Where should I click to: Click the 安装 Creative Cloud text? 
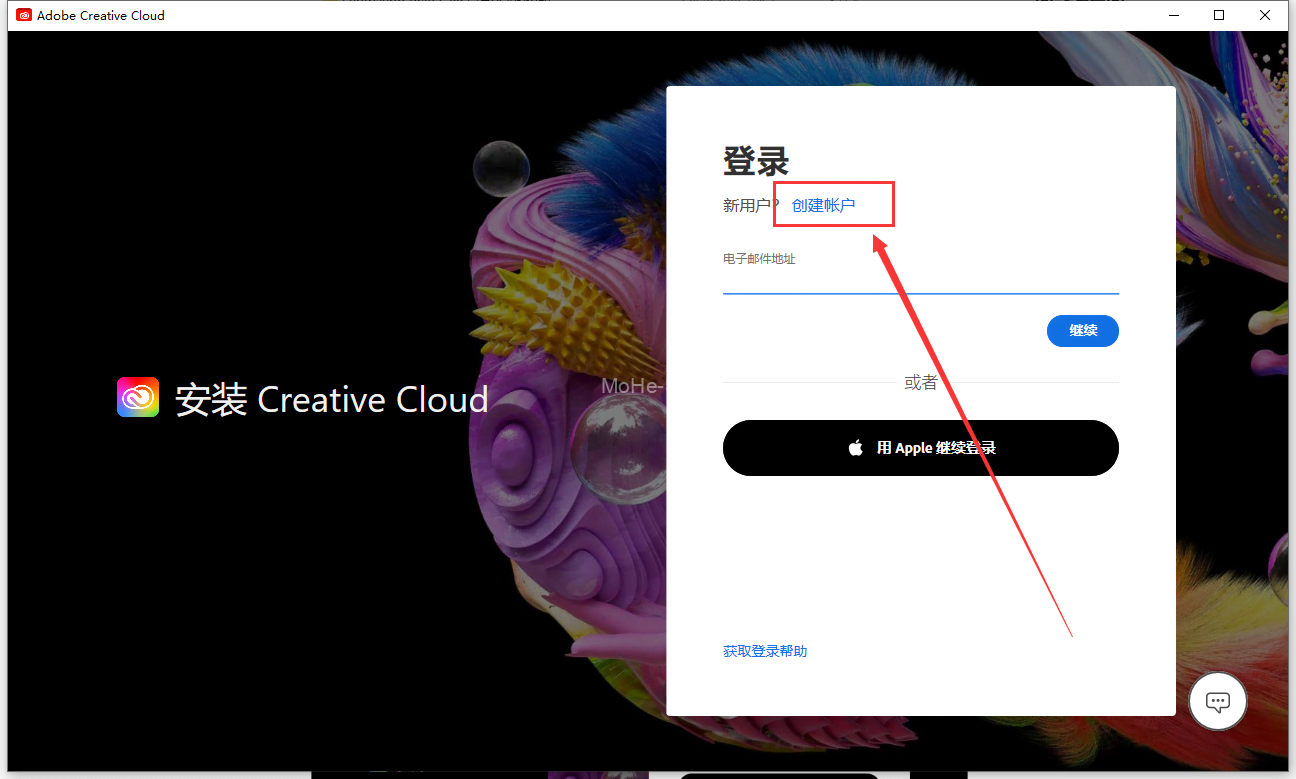click(x=332, y=399)
